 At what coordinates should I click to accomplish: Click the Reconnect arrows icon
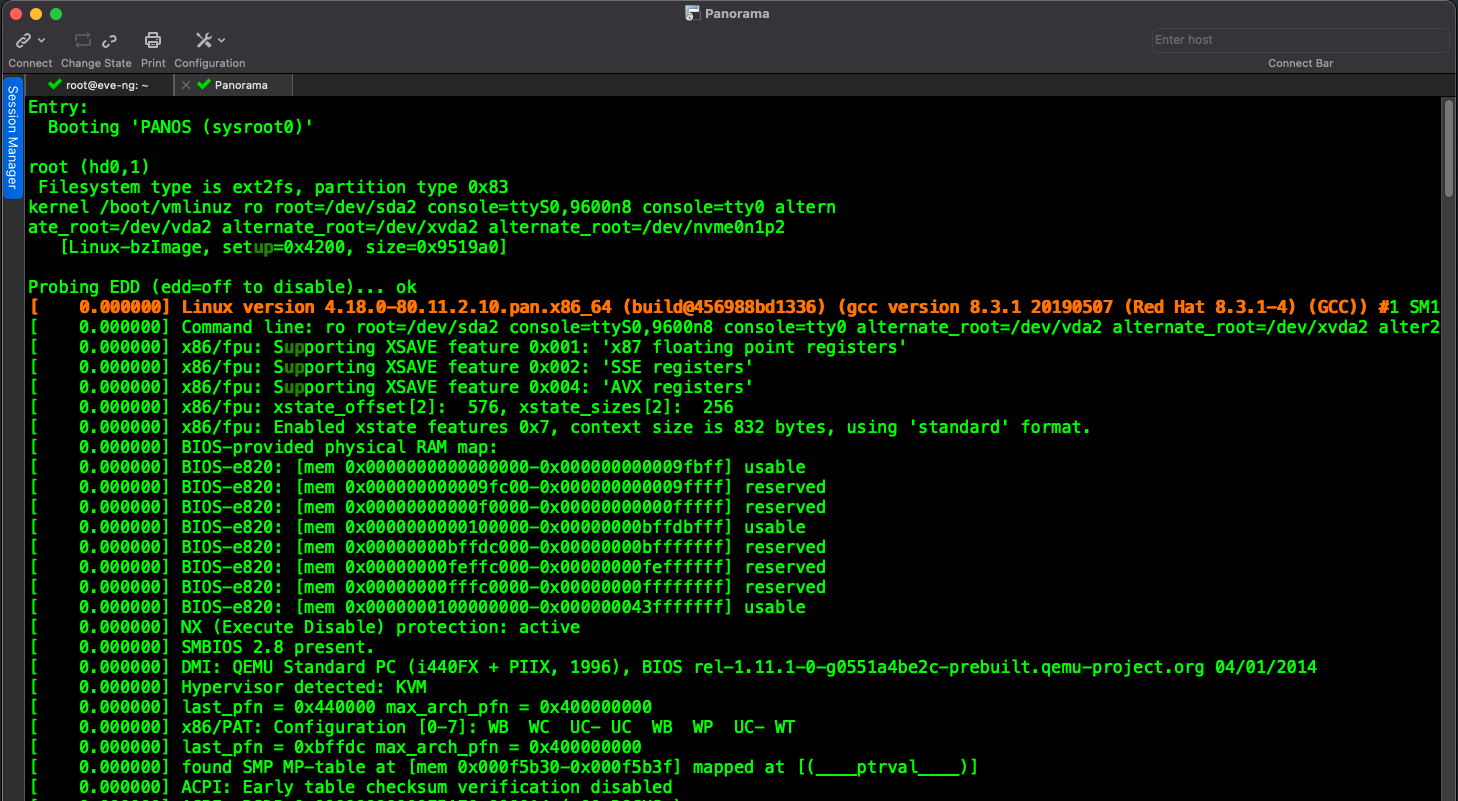point(83,40)
